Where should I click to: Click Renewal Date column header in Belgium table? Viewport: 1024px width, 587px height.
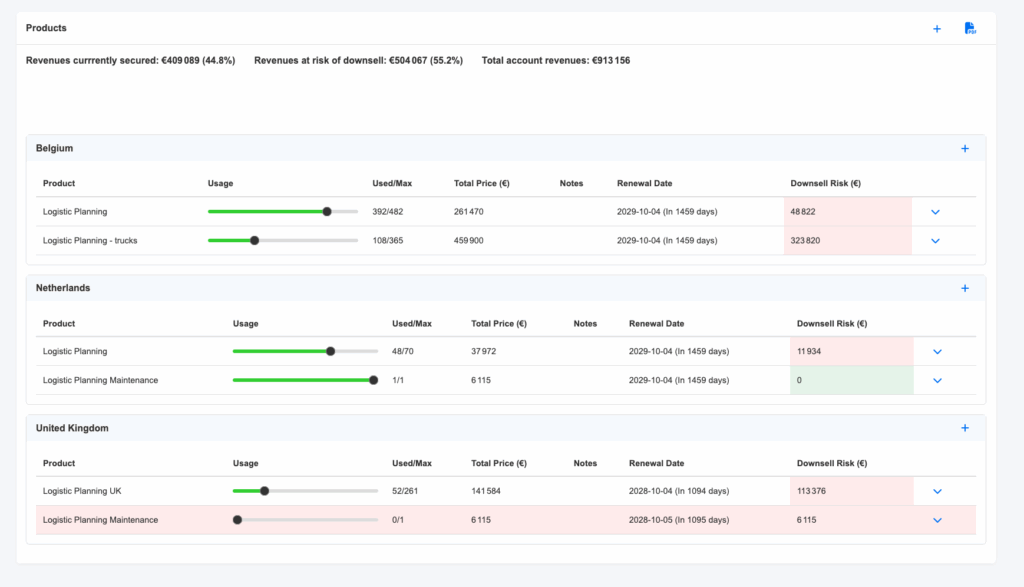pos(644,184)
